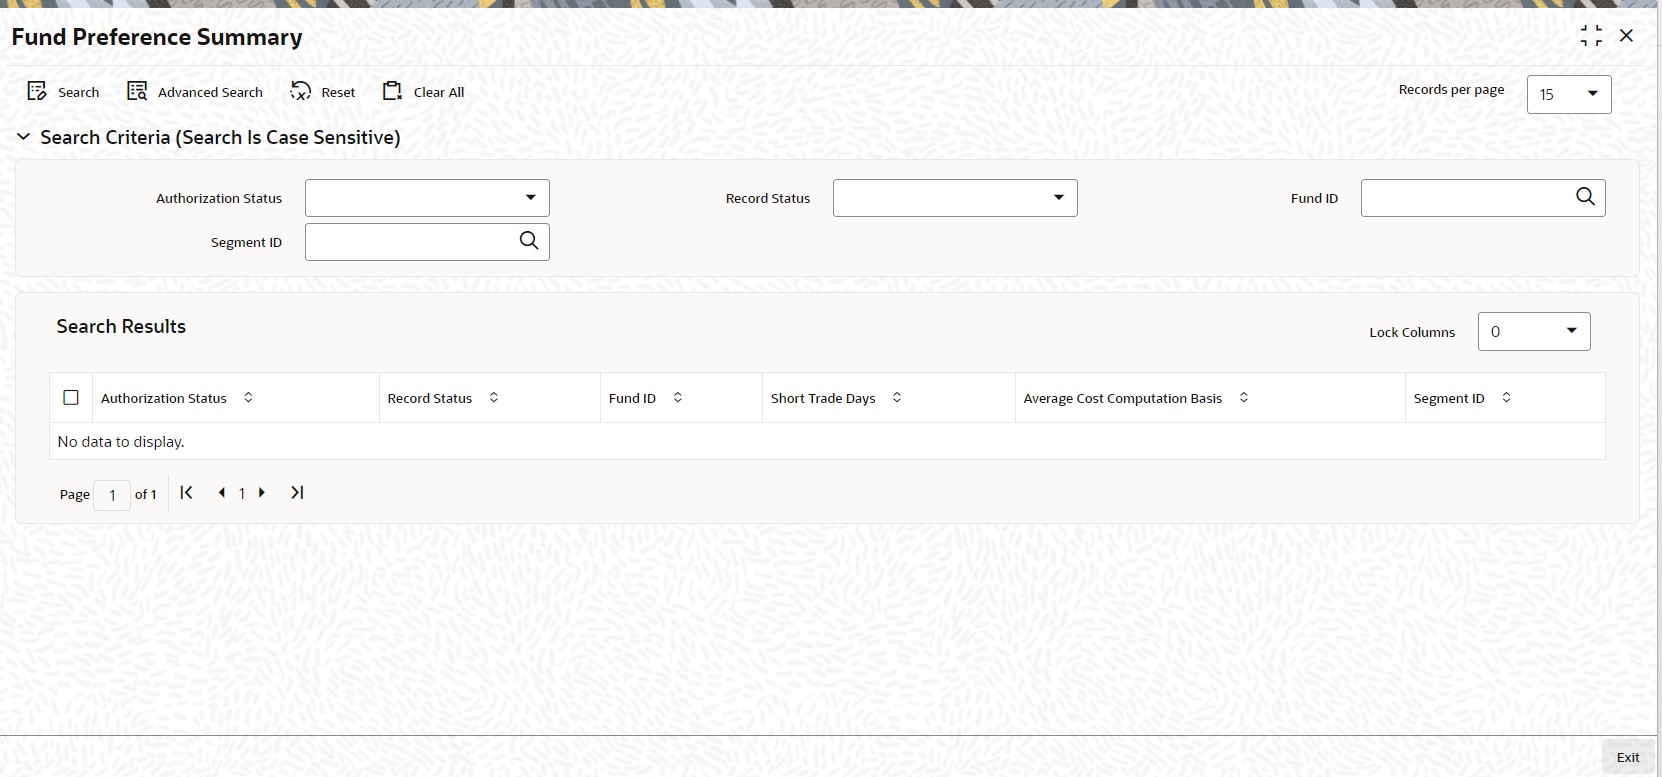The height and width of the screenshot is (777, 1662).
Task: Click the page number input box
Action: tap(112, 495)
